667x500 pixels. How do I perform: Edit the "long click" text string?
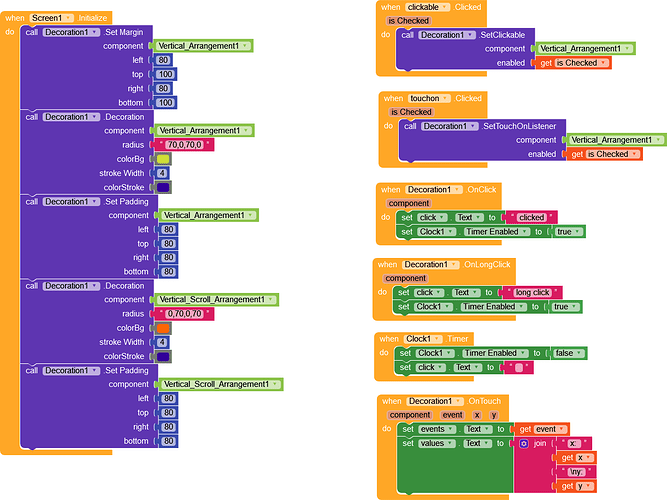point(532,292)
